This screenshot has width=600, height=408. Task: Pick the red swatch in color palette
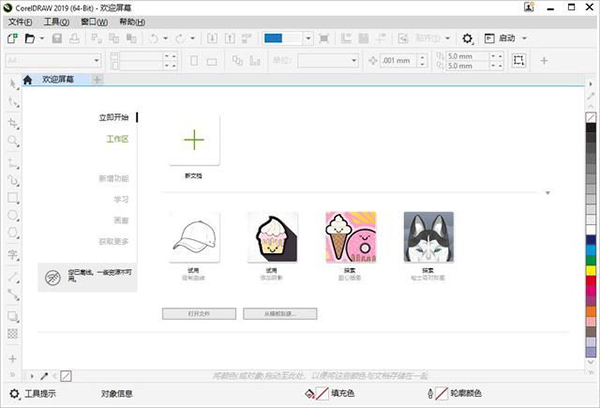coord(591,281)
